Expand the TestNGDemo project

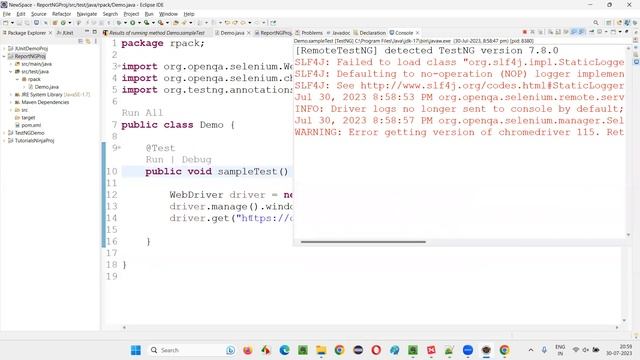click(x=4, y=133)
